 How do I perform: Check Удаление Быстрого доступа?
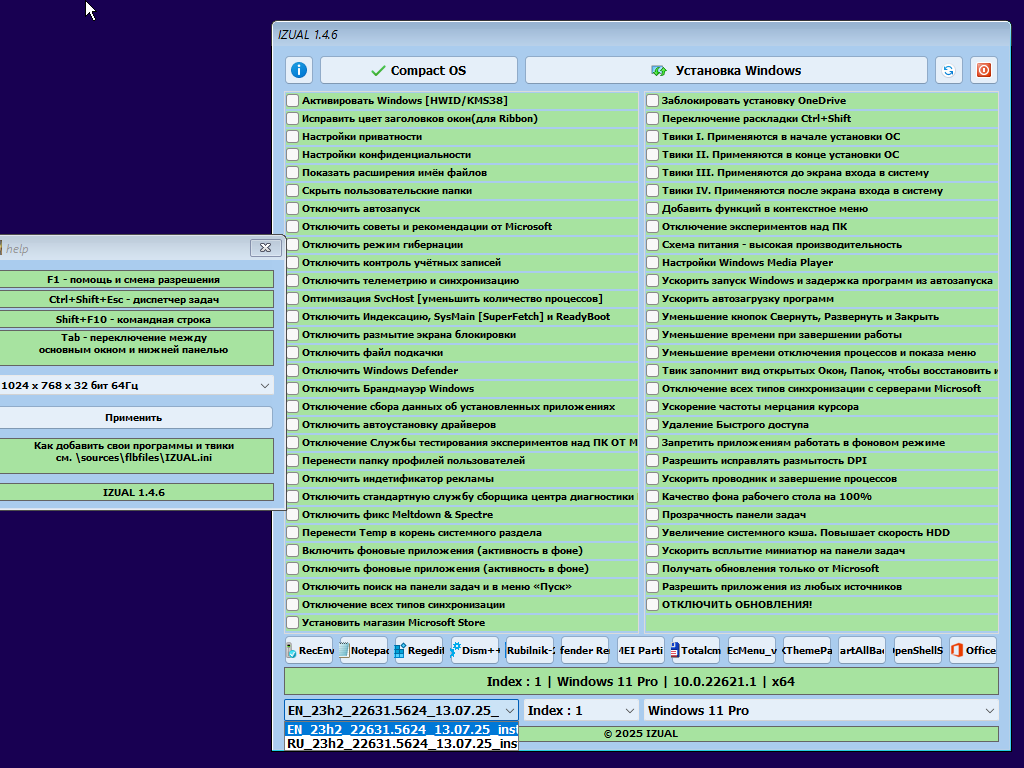pos(652,424)
